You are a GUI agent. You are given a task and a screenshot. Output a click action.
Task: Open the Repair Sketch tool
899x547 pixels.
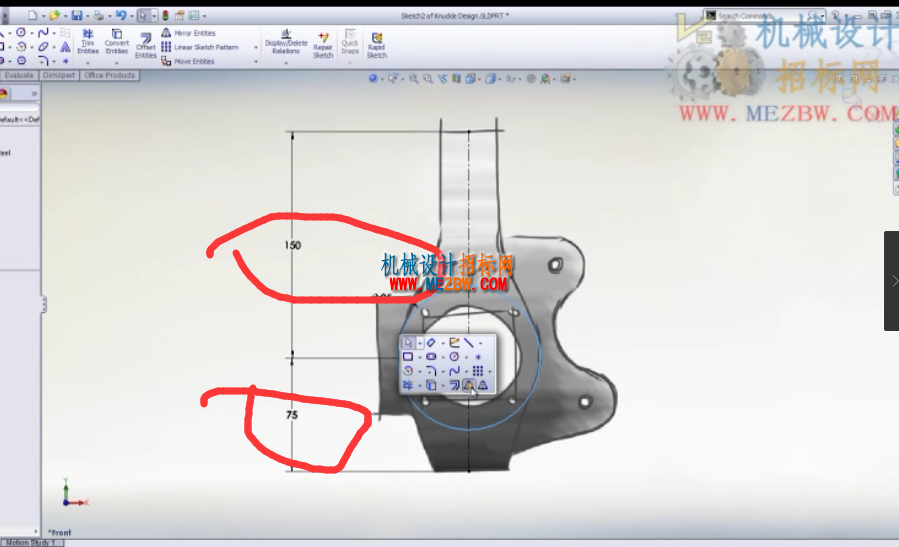pyautogui.click(x=323, y=45)
